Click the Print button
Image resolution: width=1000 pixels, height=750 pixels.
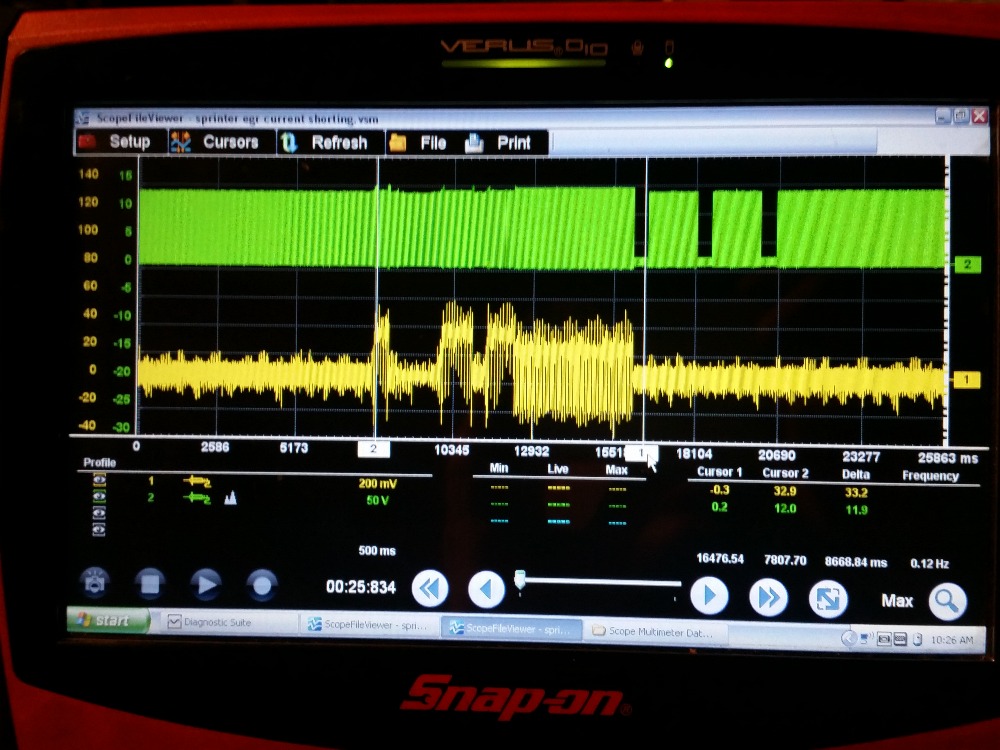500,143
